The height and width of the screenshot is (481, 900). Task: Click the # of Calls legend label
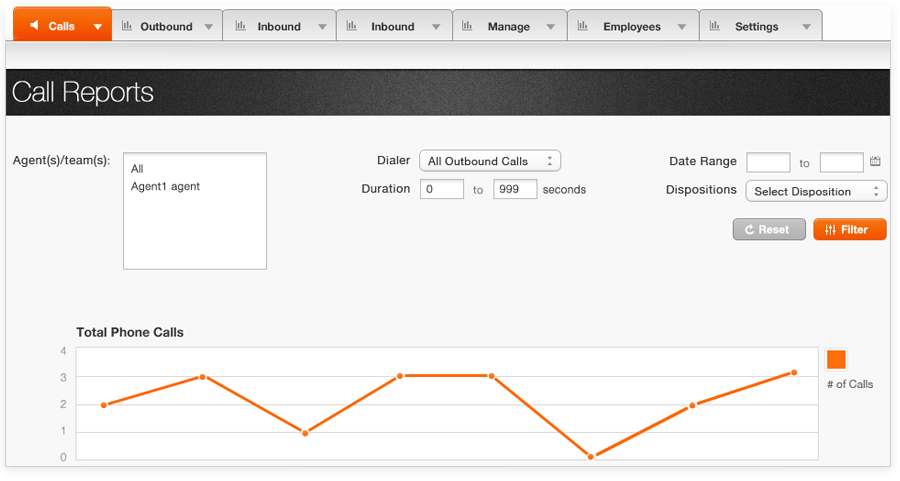tap(849, 384)
